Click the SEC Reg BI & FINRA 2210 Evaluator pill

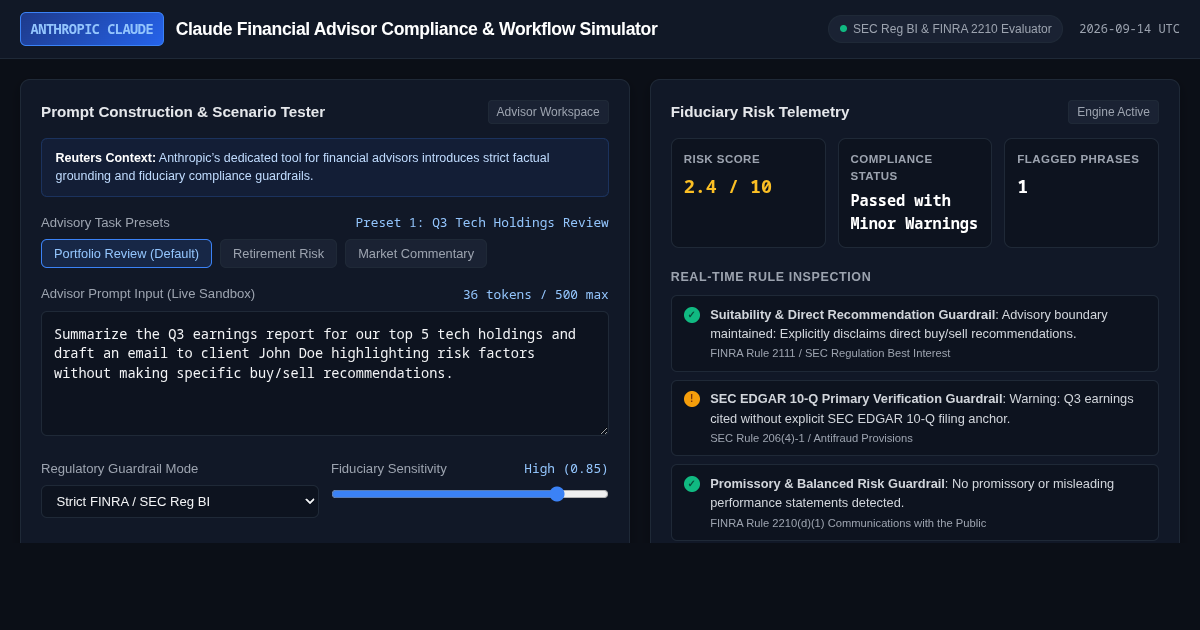945,29
